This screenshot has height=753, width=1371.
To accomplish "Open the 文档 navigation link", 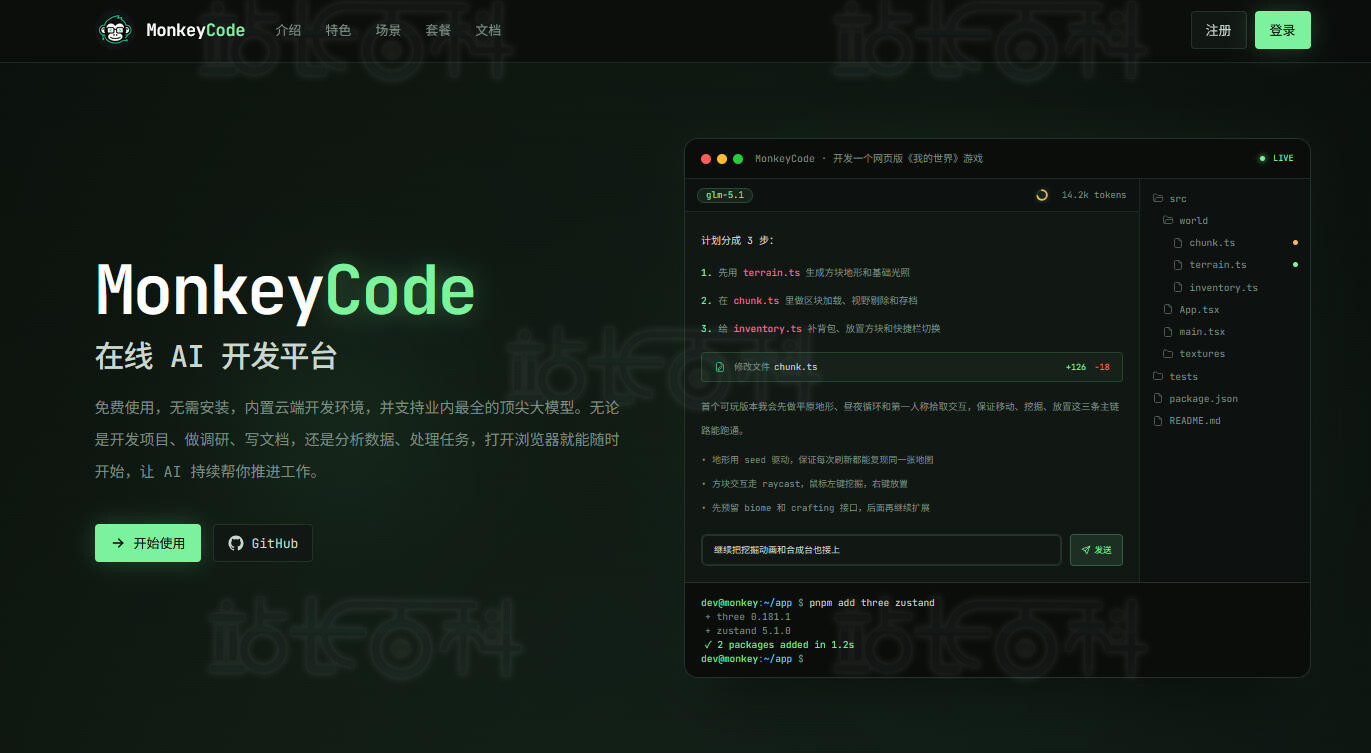I will pos(488,30).
